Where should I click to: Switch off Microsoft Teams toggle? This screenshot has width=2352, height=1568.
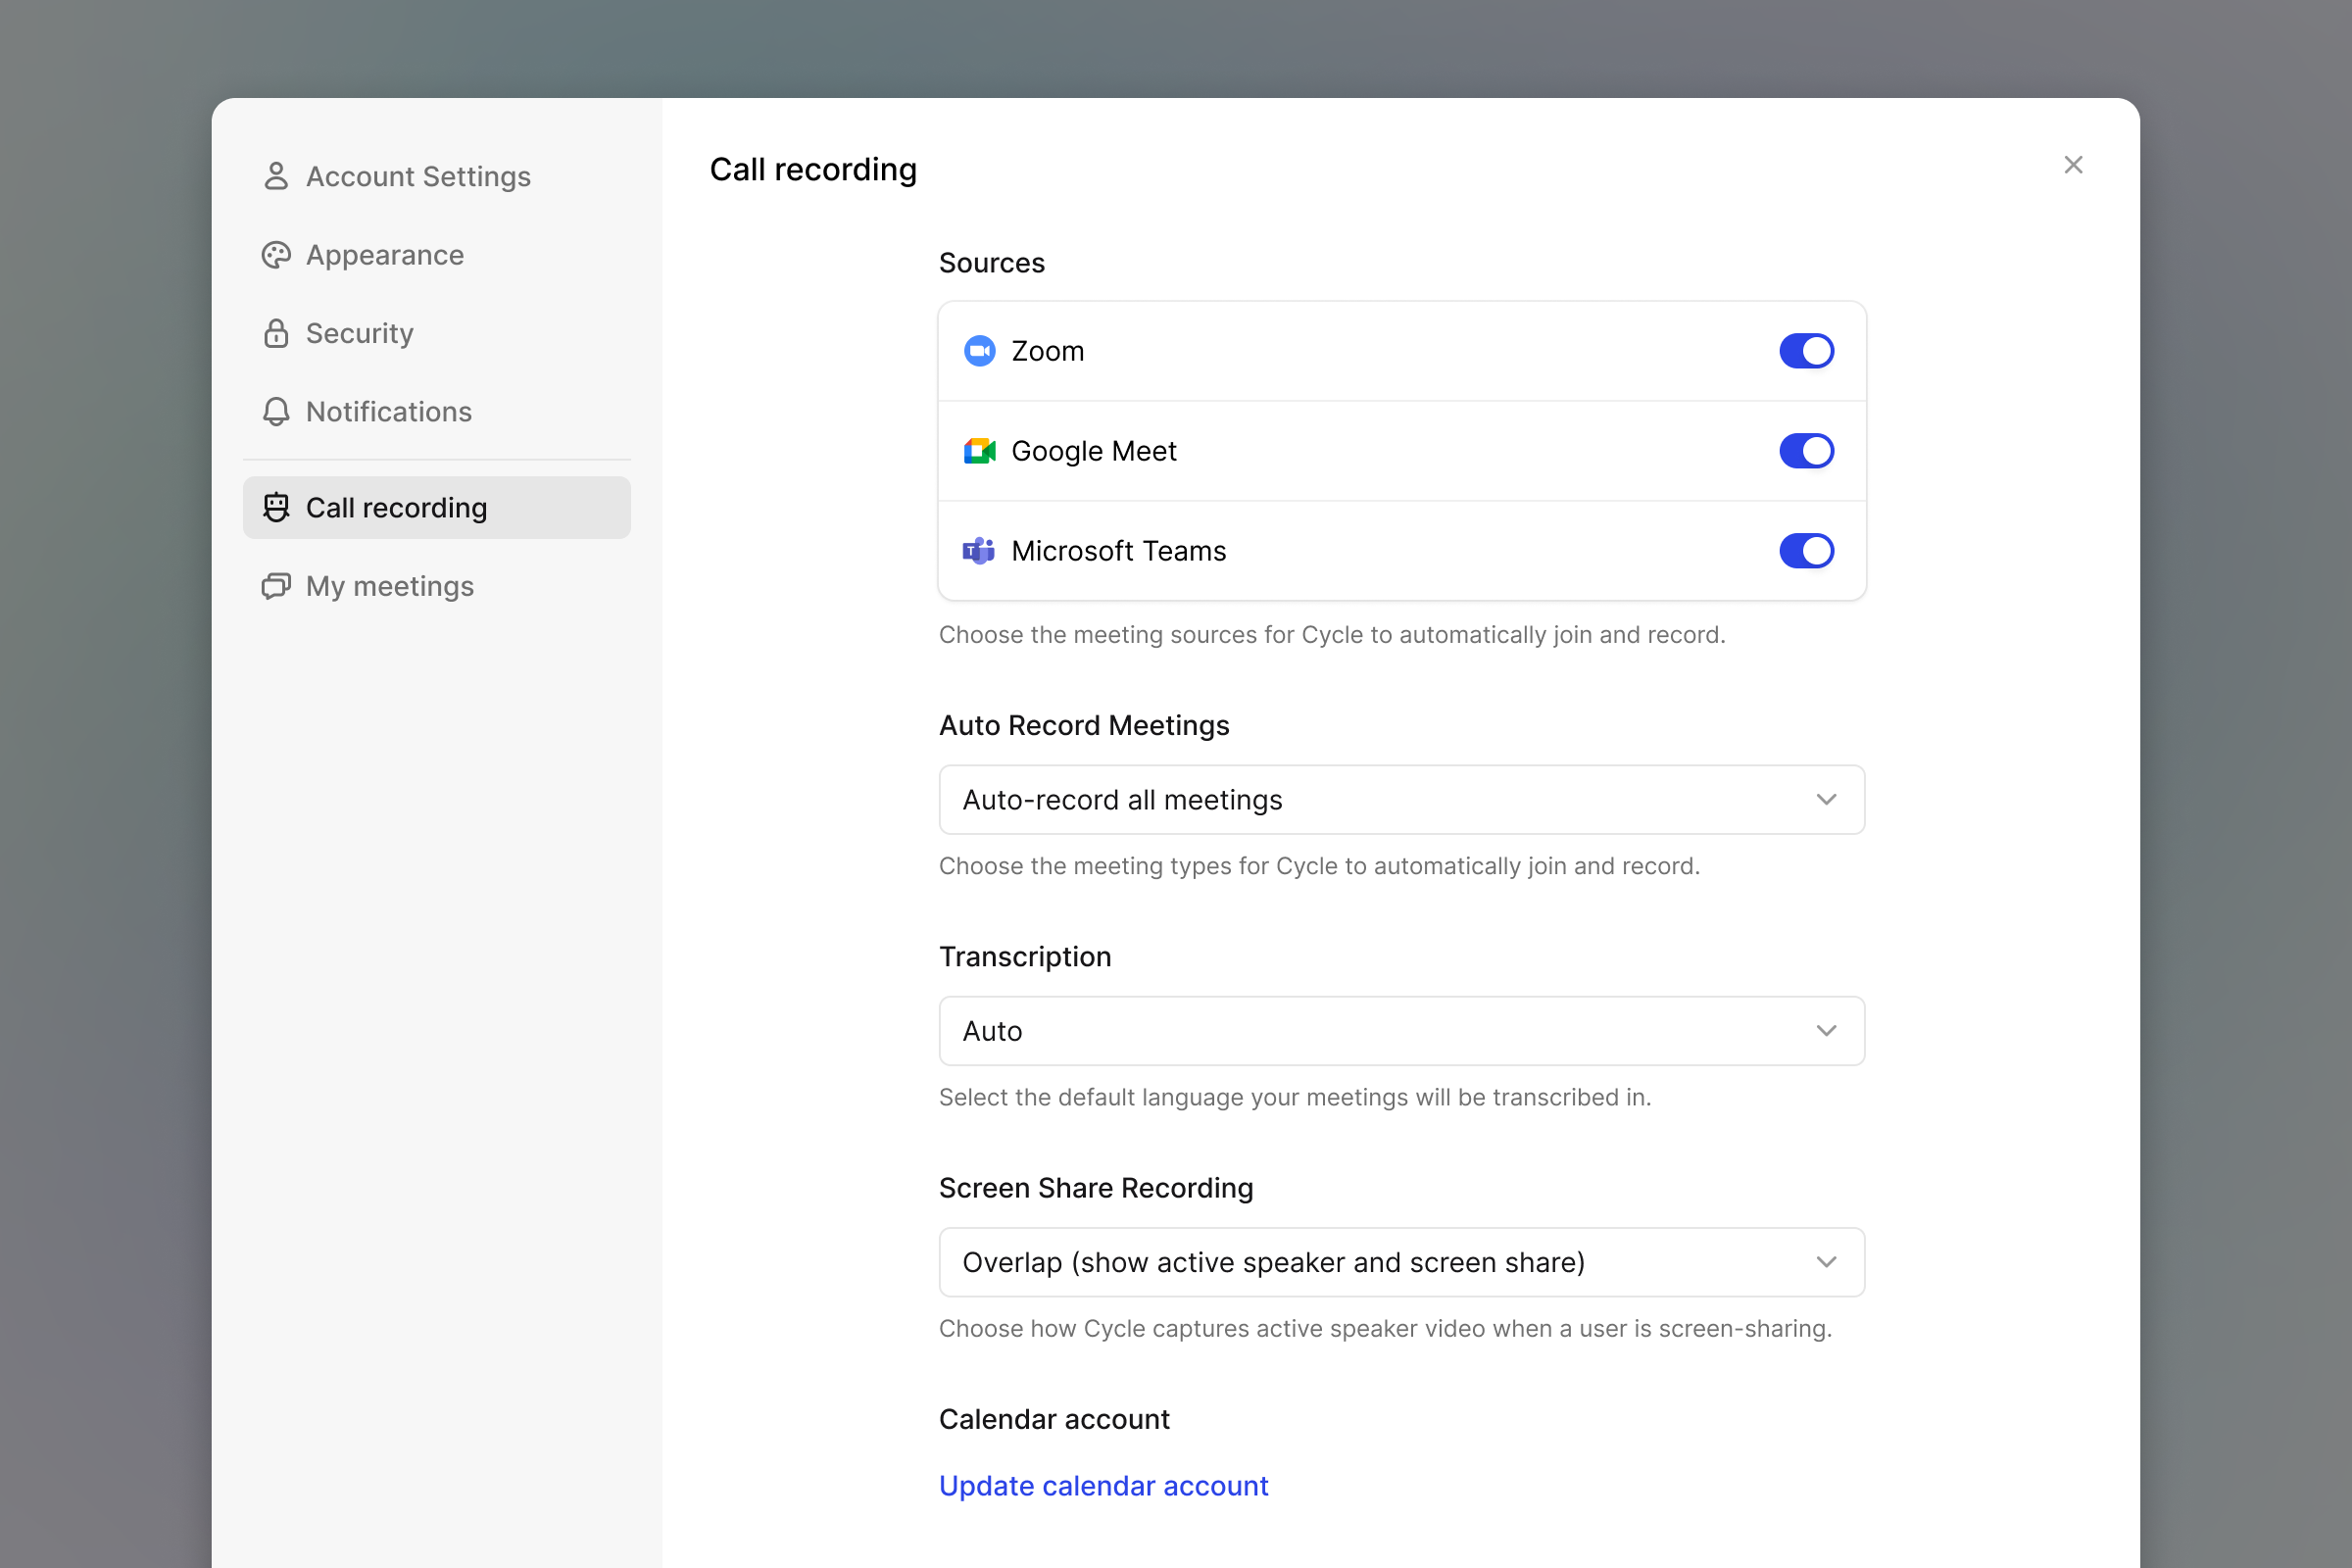point(1806,551)
